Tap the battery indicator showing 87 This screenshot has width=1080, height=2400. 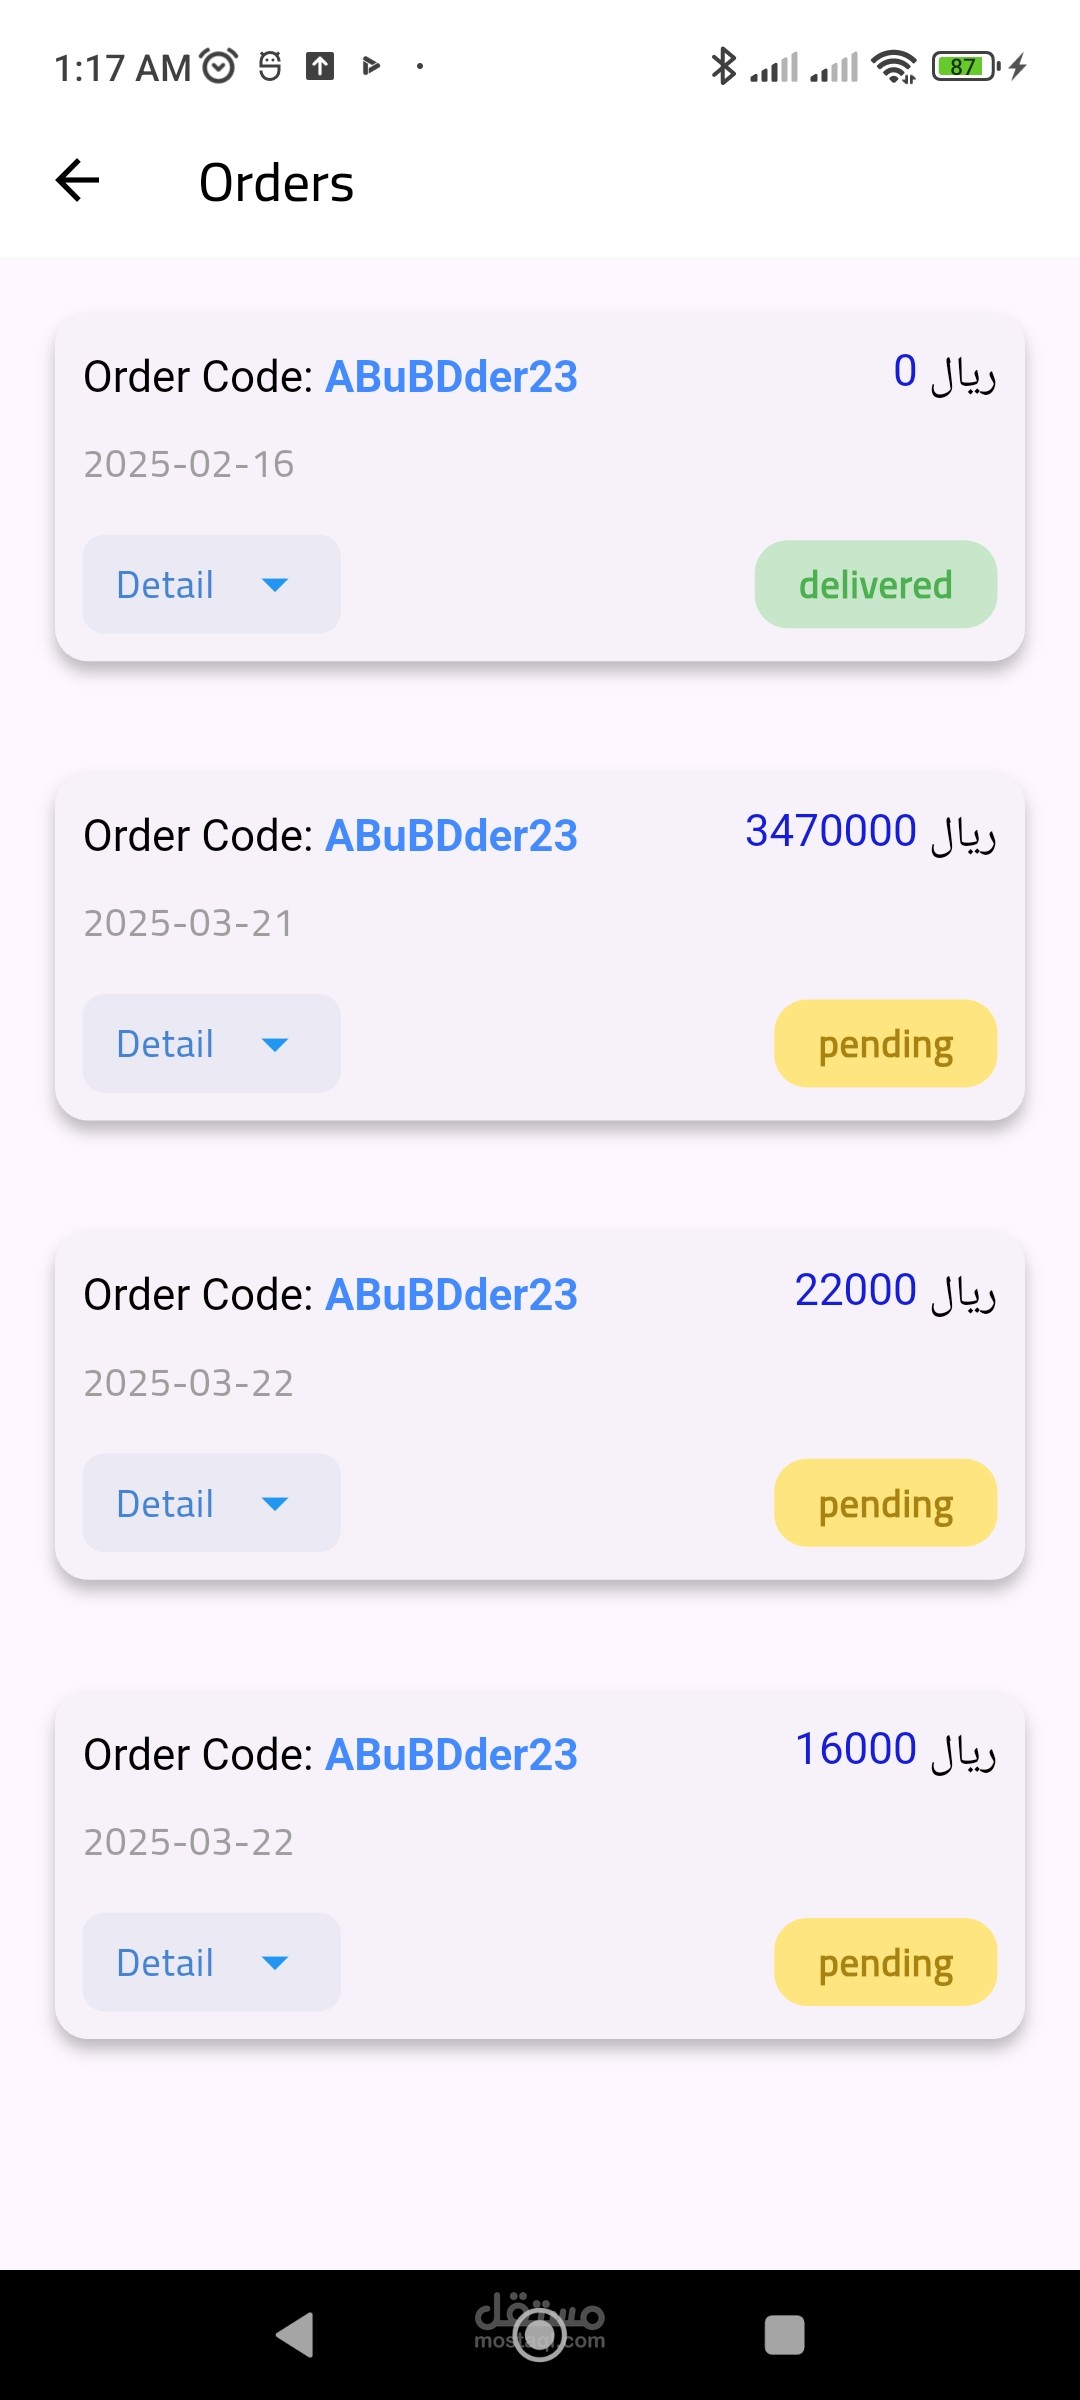pyautogui.click(x=964, y=67)
